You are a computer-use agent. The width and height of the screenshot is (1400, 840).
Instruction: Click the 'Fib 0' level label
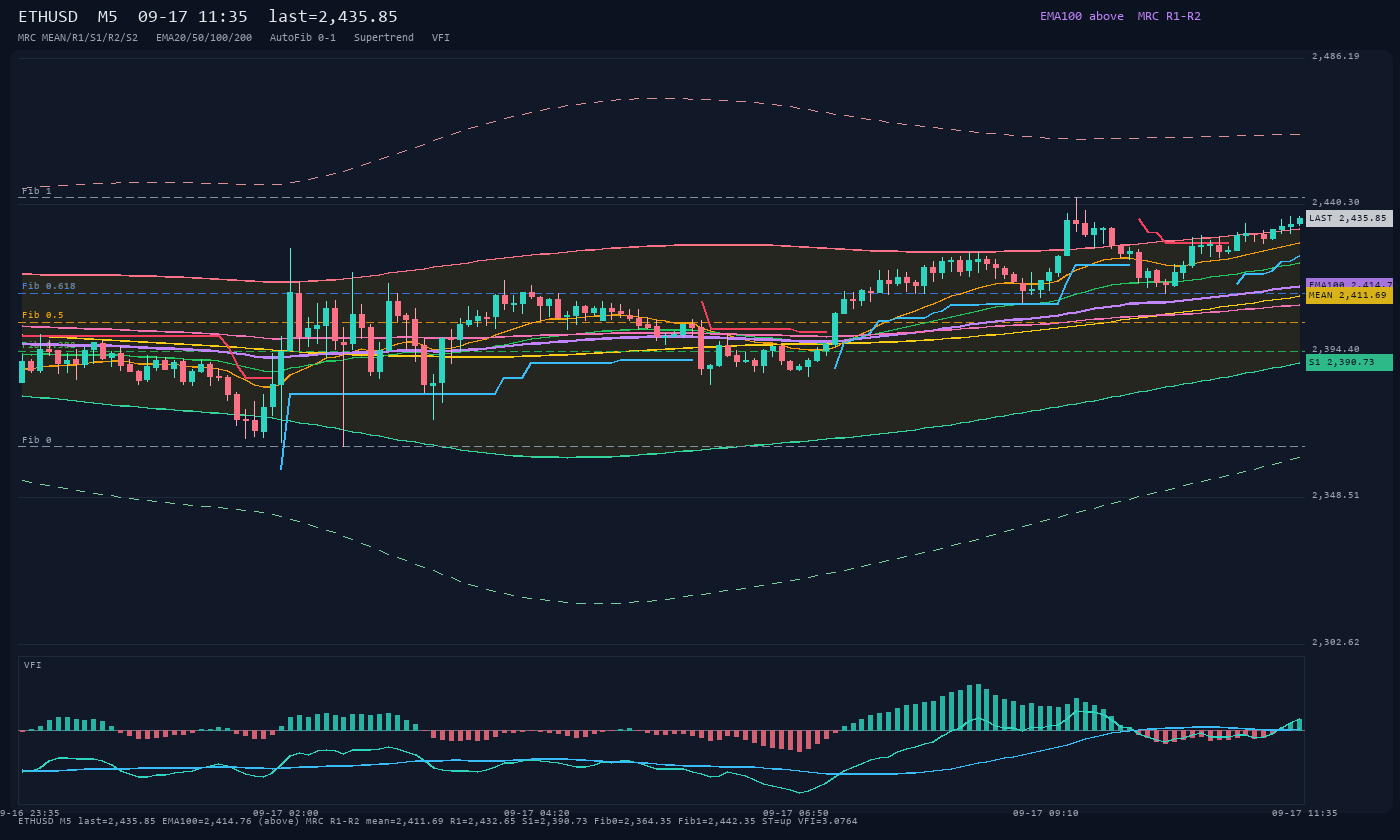click(x=37, y=440)
